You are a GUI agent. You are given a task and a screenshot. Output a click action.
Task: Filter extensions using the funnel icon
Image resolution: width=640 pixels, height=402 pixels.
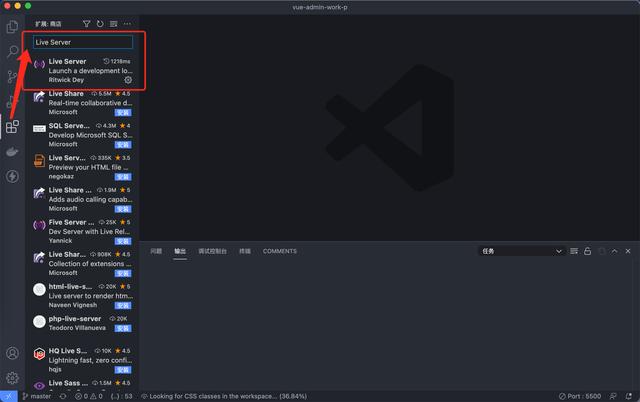coord(86,24)
